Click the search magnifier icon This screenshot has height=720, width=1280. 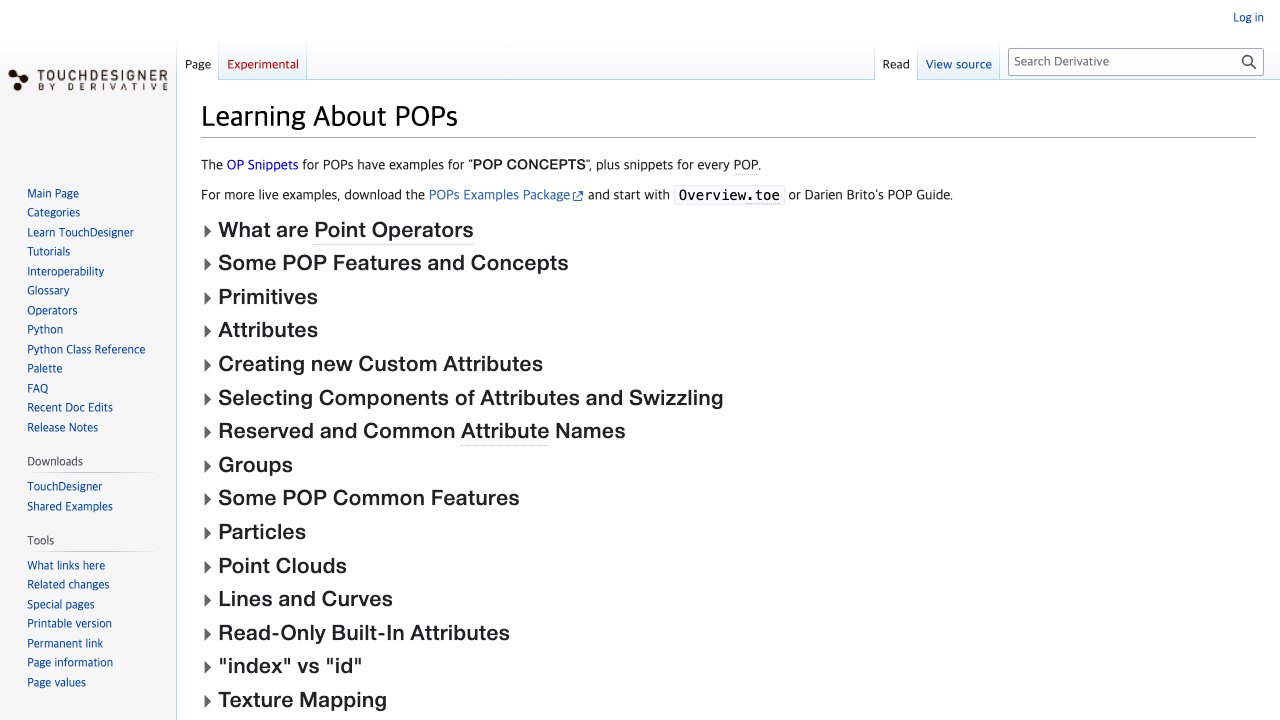1249,62
